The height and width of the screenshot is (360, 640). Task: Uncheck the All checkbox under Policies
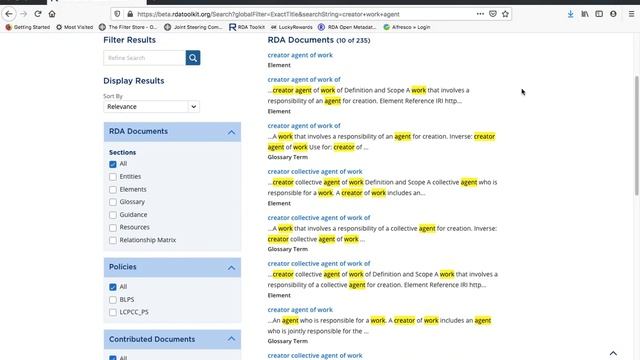click(113, 287)
